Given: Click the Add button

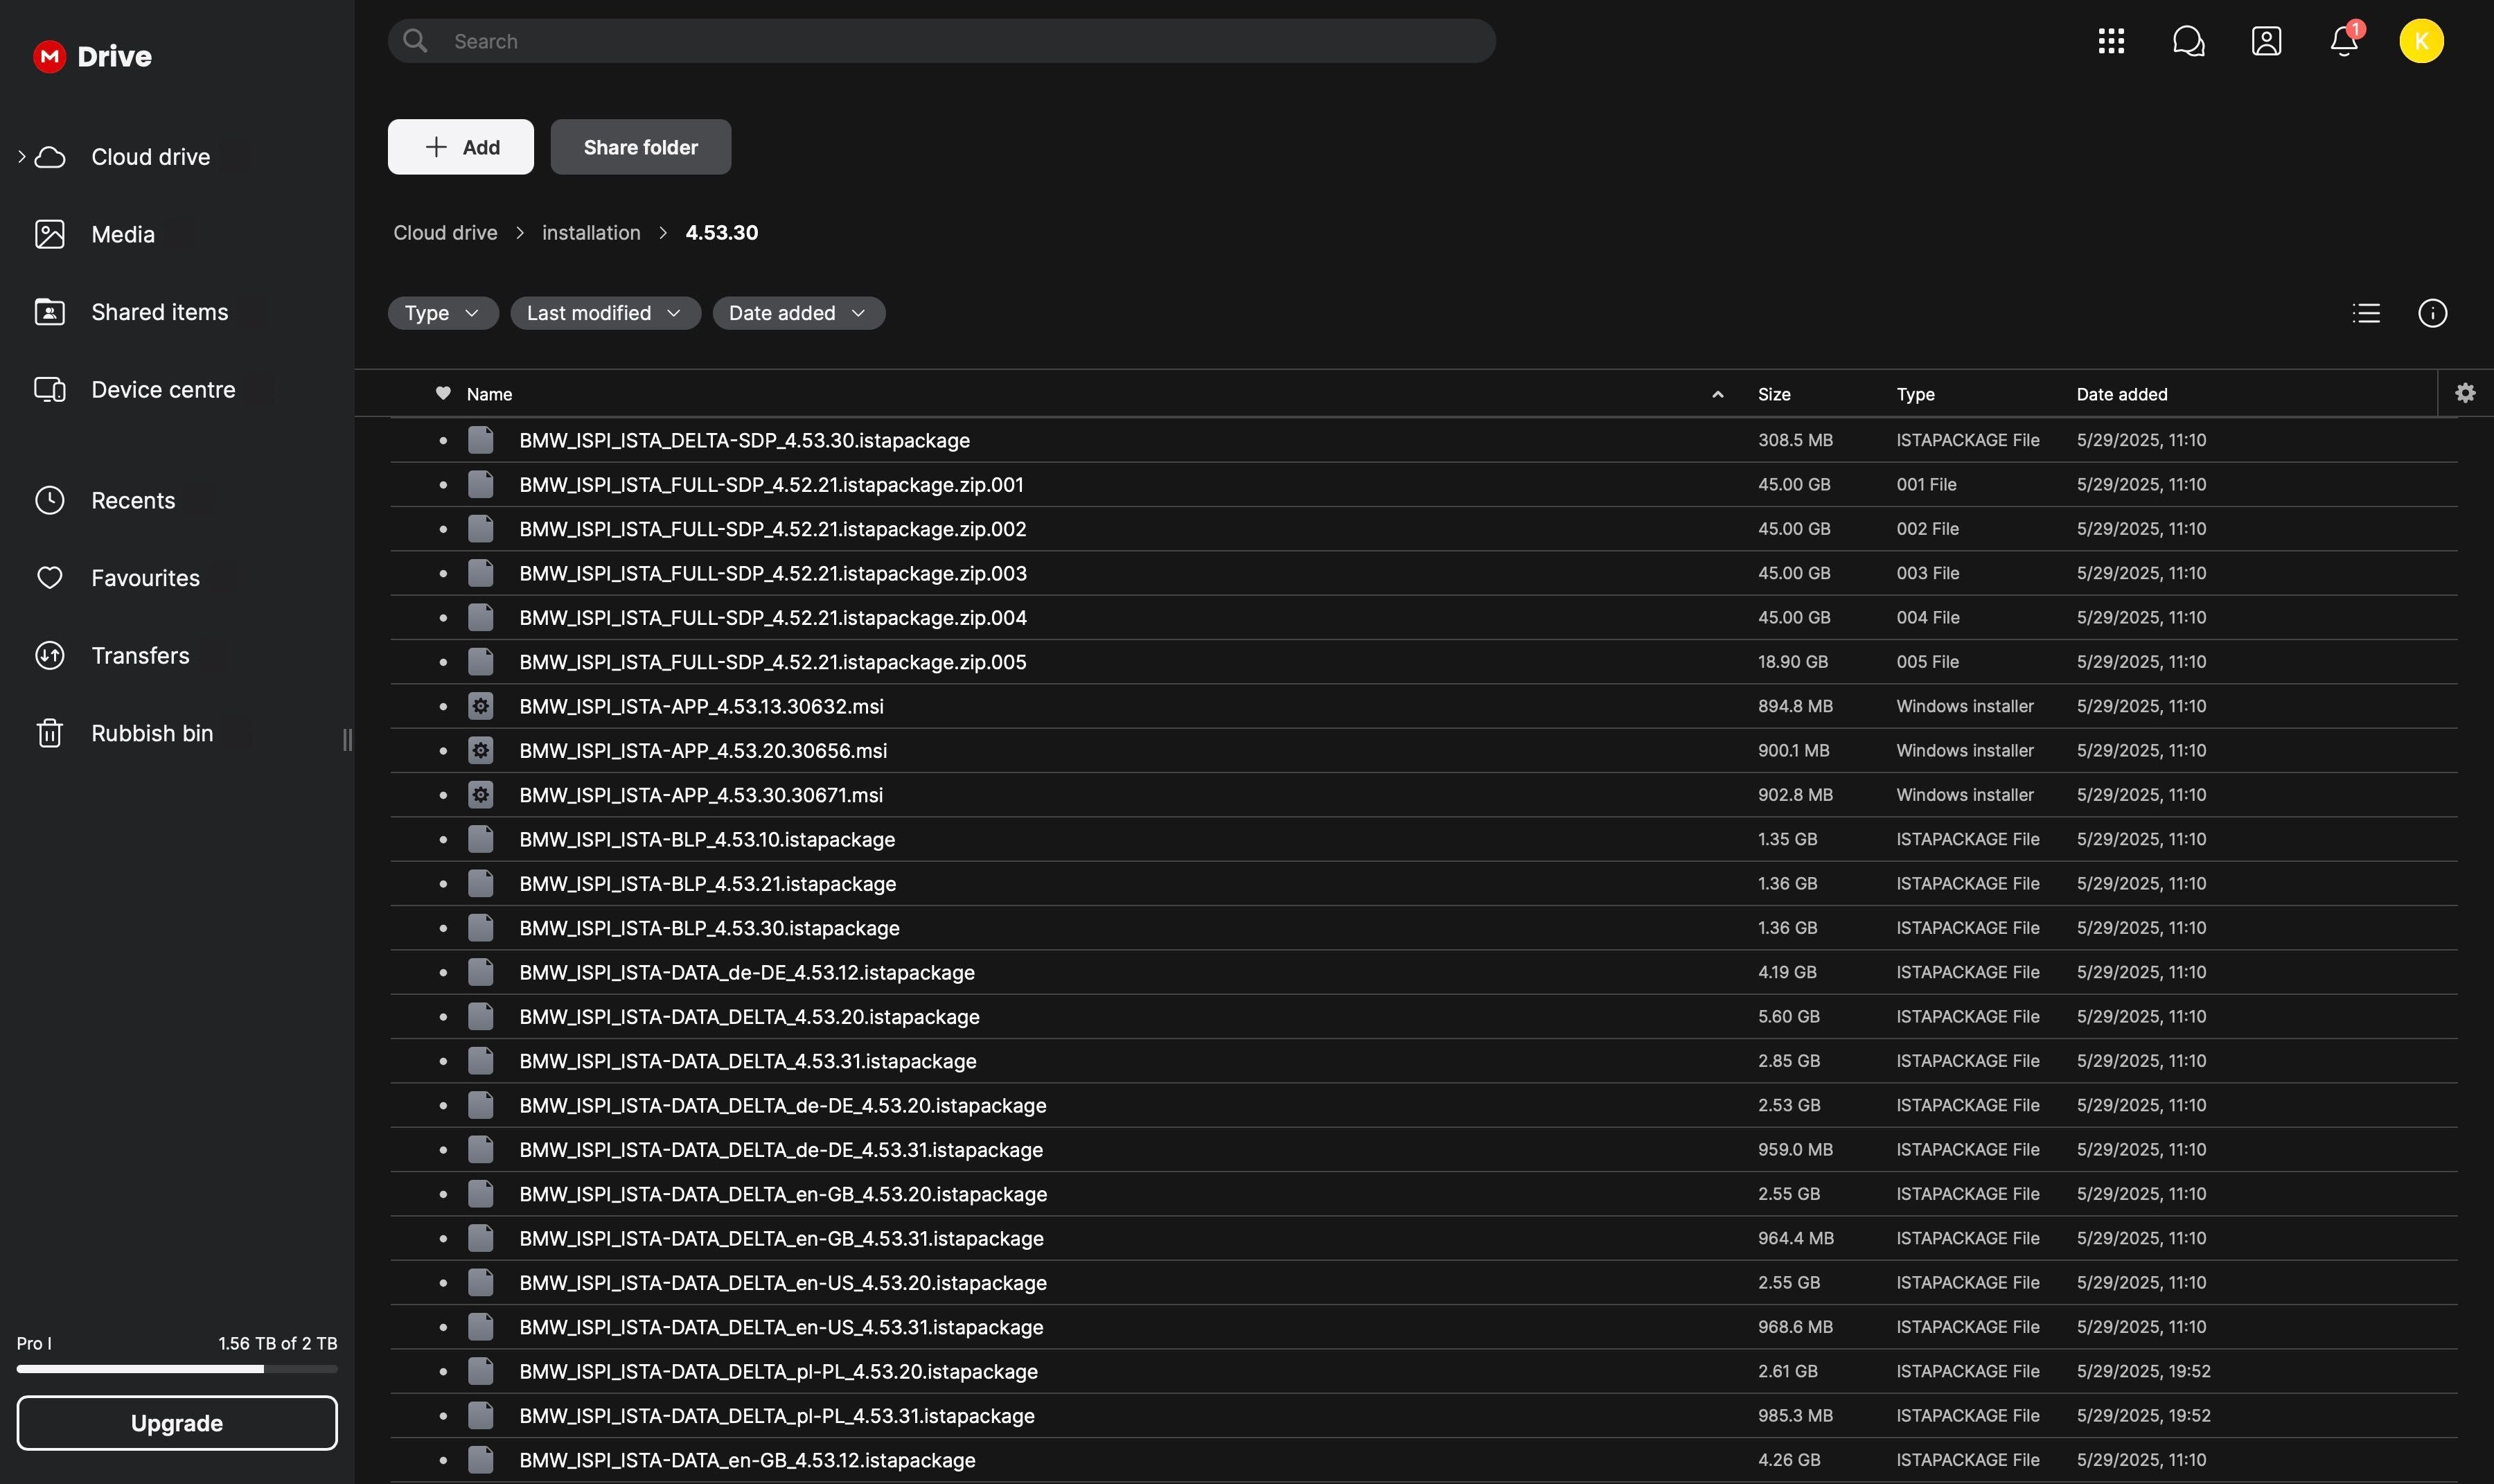Looking at the screenshot, I should pyautogui.click(x=461, y=147).
